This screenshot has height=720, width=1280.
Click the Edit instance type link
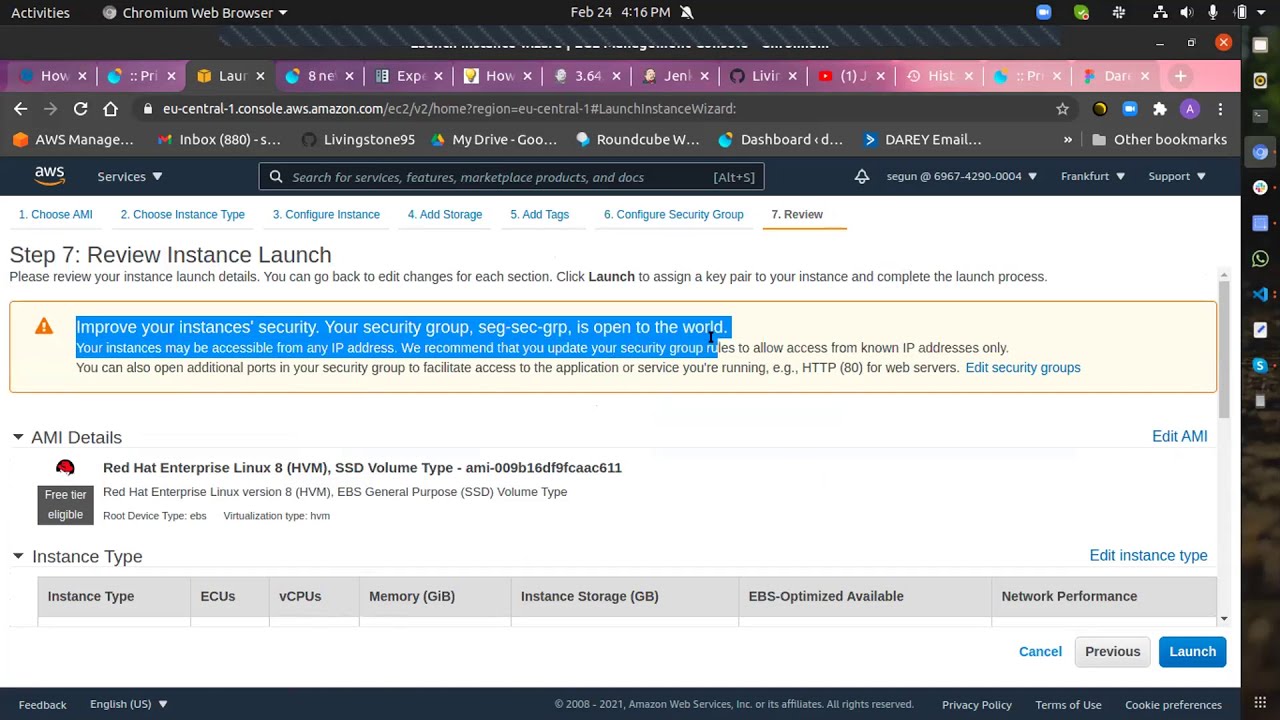(1148, 555)
